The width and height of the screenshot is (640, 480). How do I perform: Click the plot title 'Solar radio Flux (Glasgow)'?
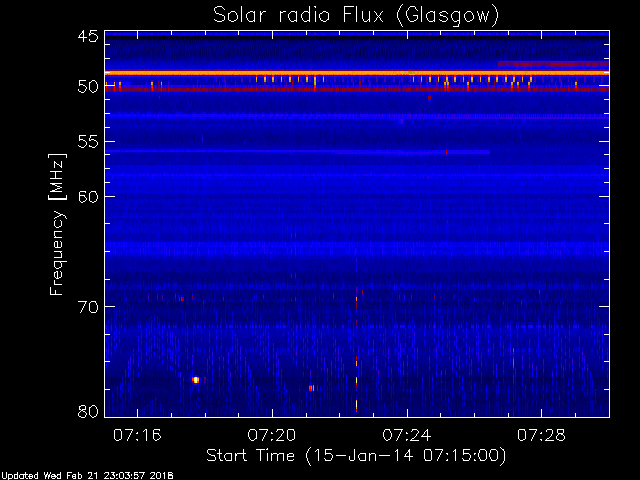356,16
